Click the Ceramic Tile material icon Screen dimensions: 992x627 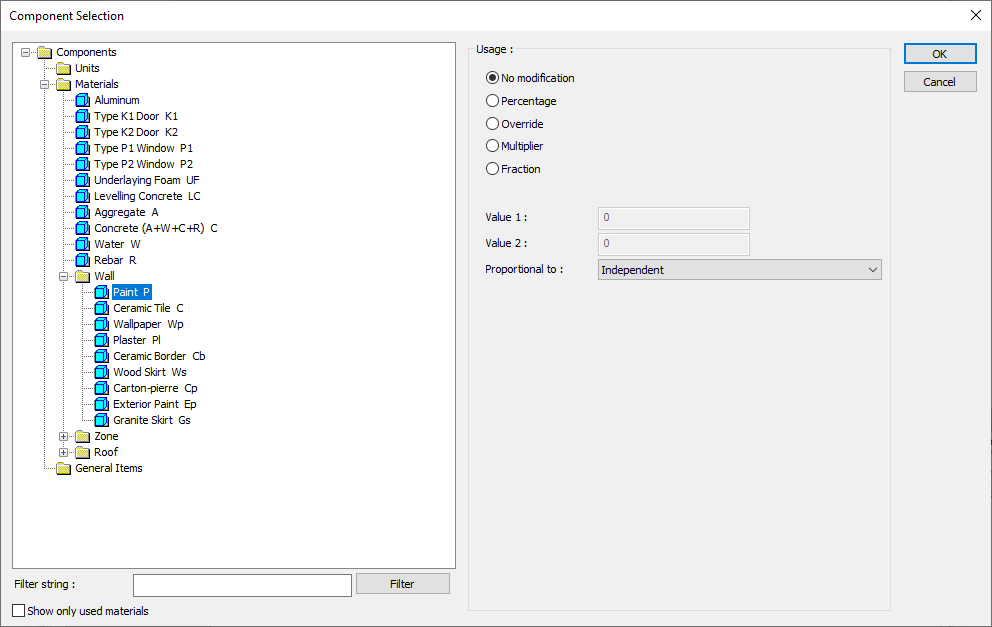pyautogui.click(x=101, y=308)
